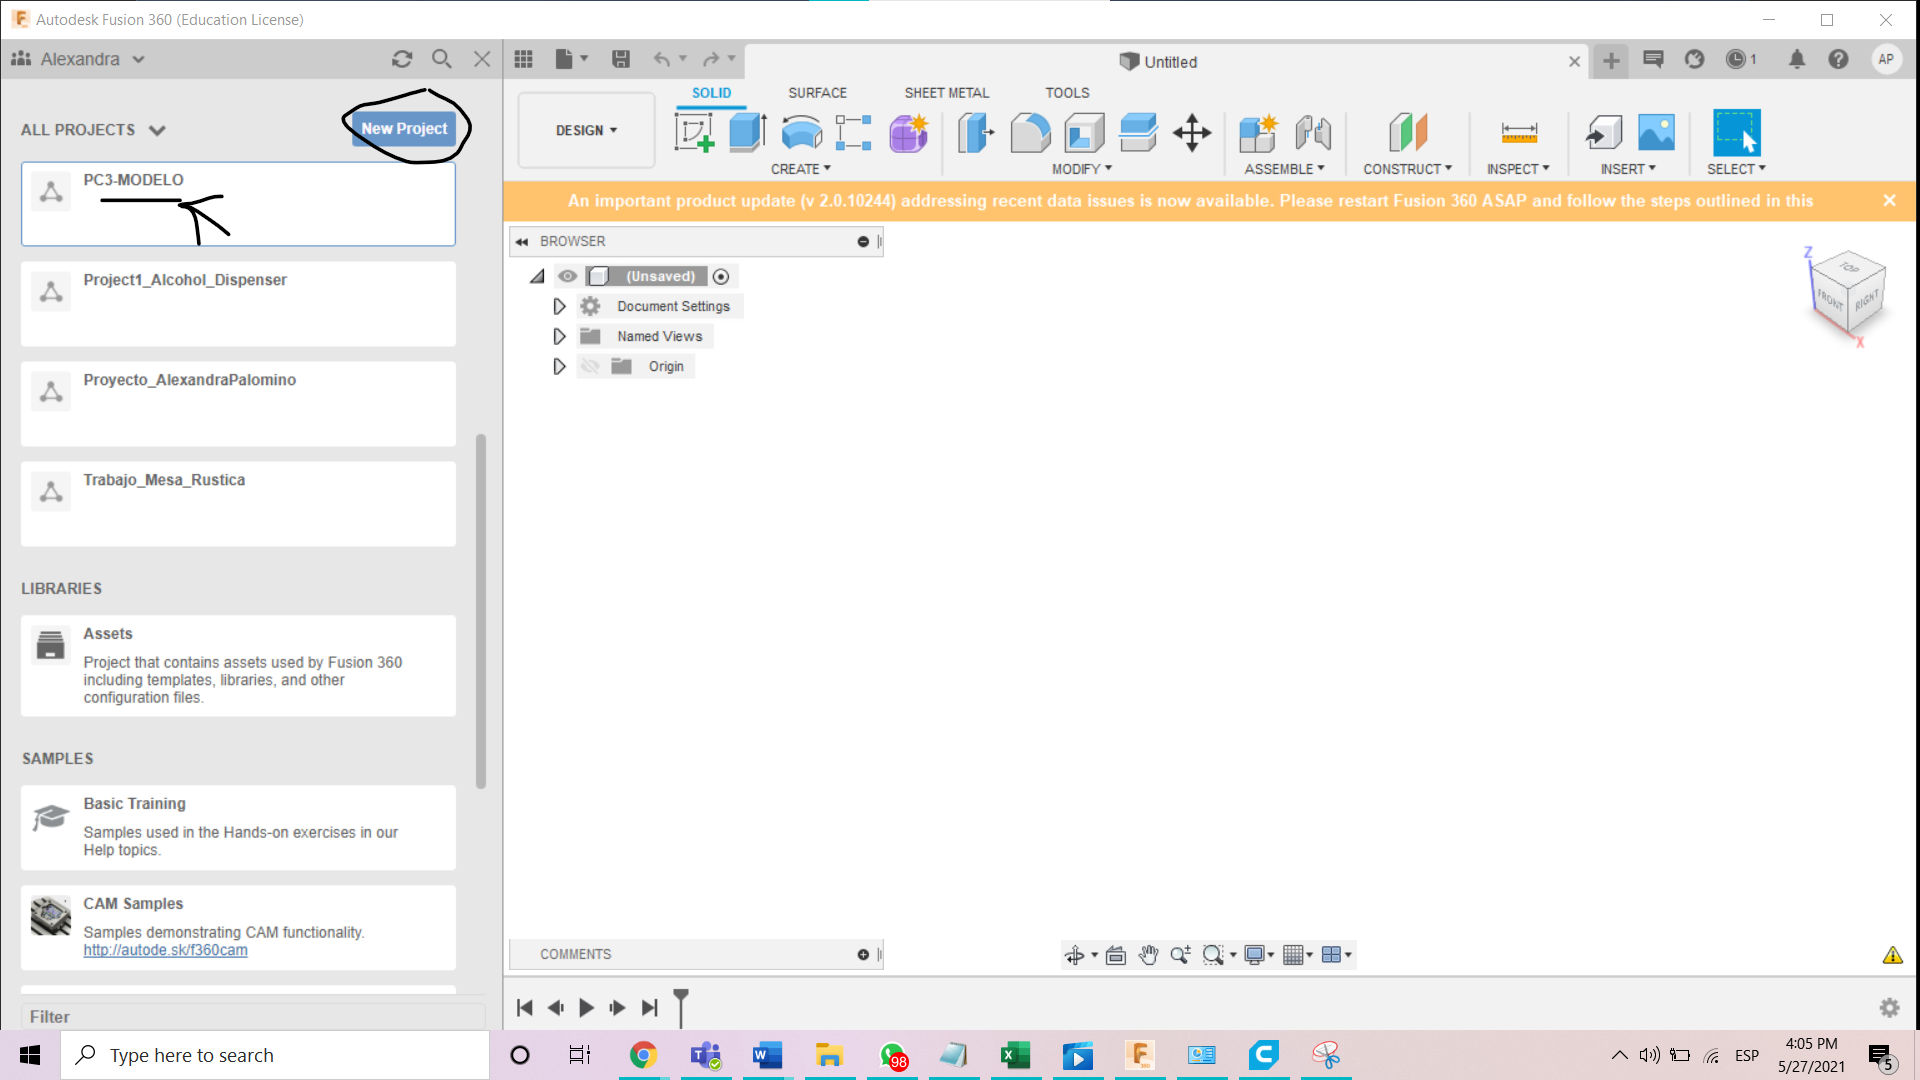The width and height of the screenshot is (1920, 1080).
Task: Toggle the data panel grid icon
Action: pos(523,59)
